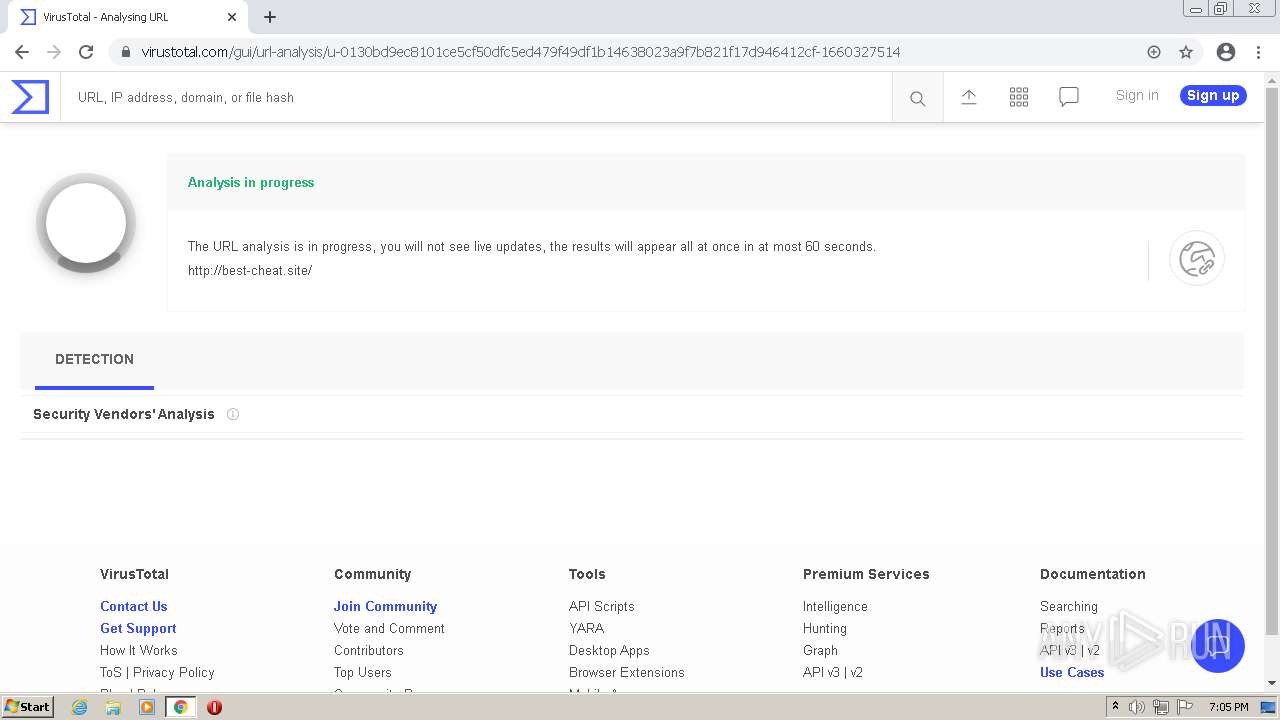Click Join Community link

(x=385, y=606)
